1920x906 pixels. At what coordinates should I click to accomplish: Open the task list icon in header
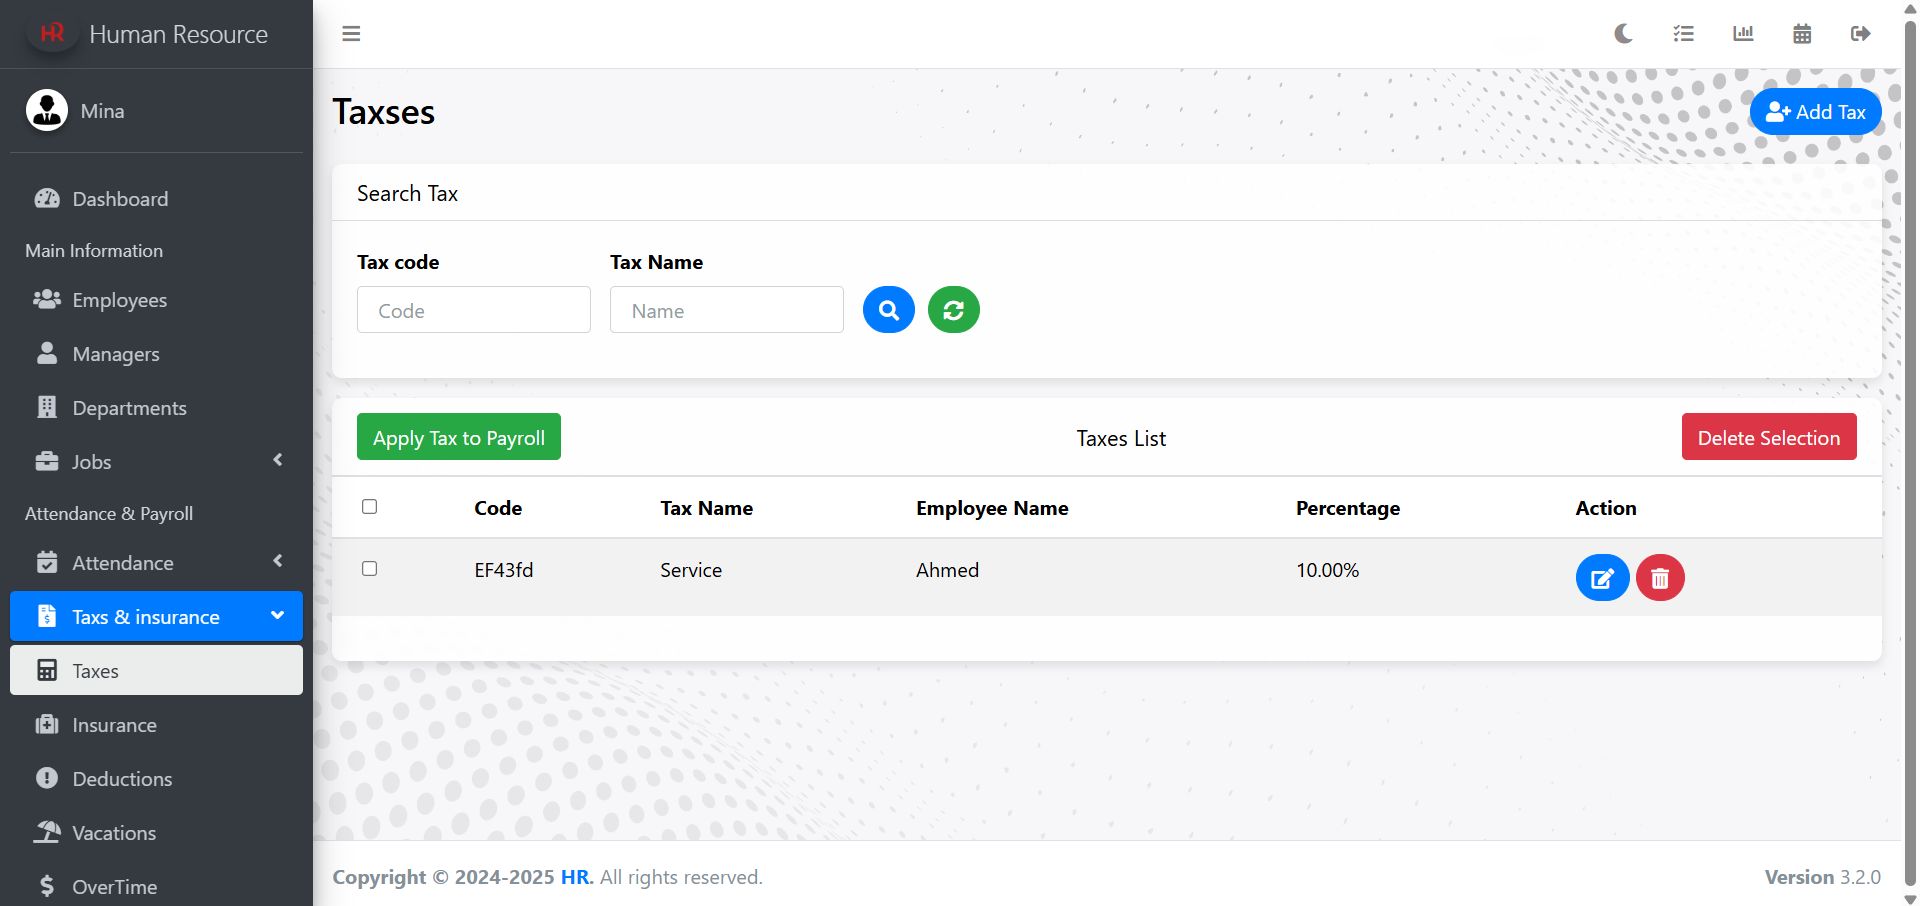pos(1683,34)
